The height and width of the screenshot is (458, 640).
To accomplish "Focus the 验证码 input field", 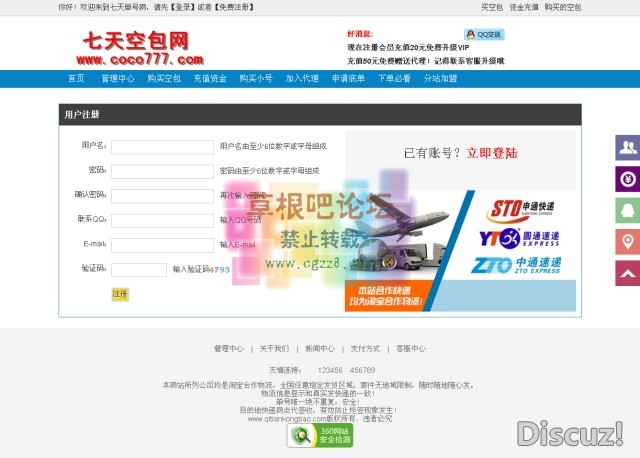I will point(139,269).
